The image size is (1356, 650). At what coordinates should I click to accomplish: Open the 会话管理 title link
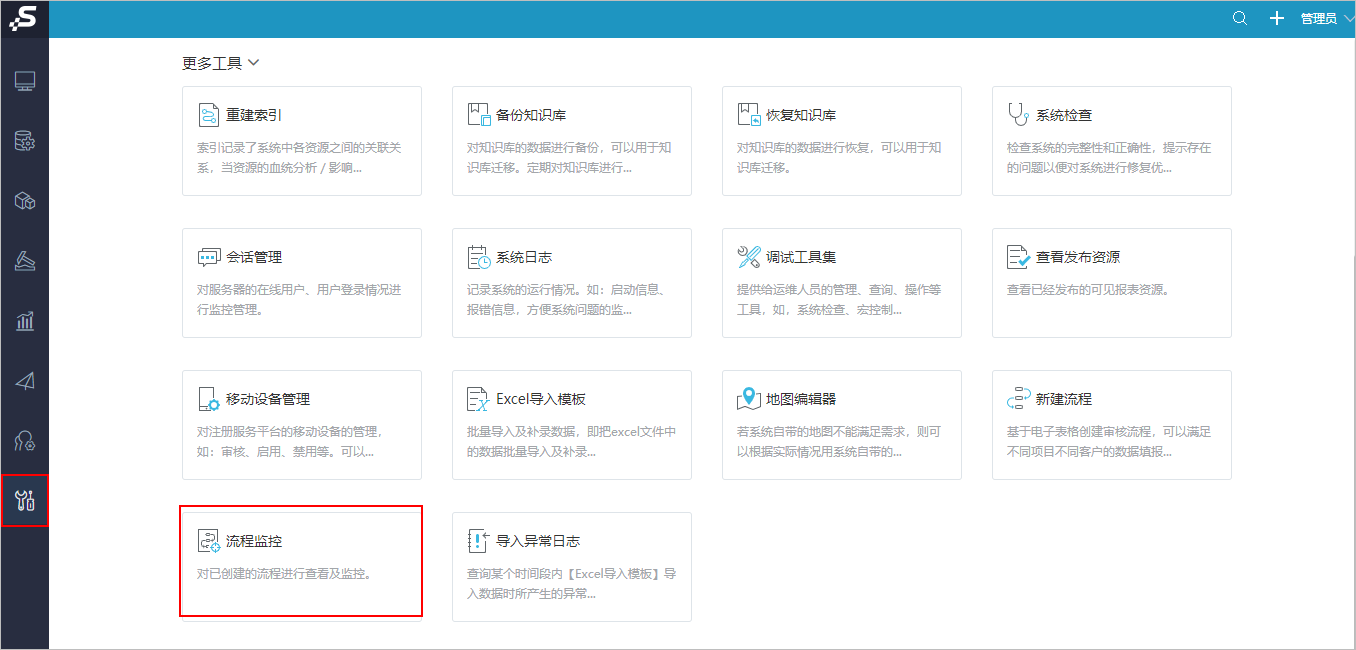click(254, 257)
